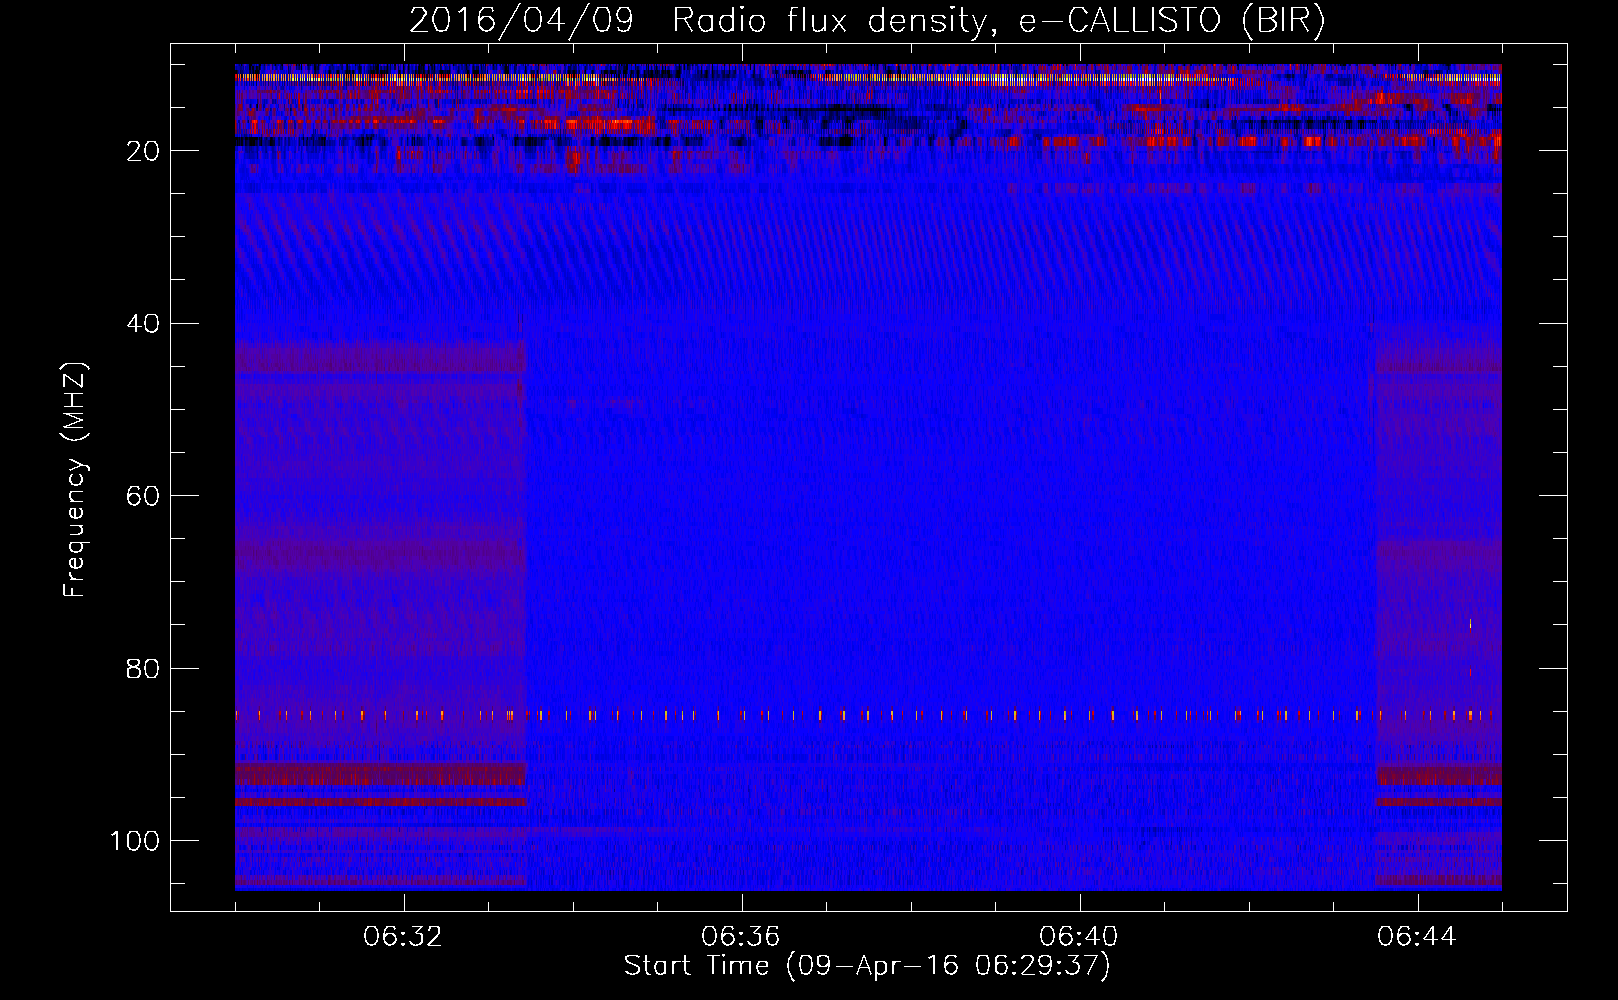Image resolution: width=1618 pixels, height=1000 pixels.
Task: Click the plot title "Radio flux density, e-CALLISTO (BIR)"
Action: coord(998,21)
